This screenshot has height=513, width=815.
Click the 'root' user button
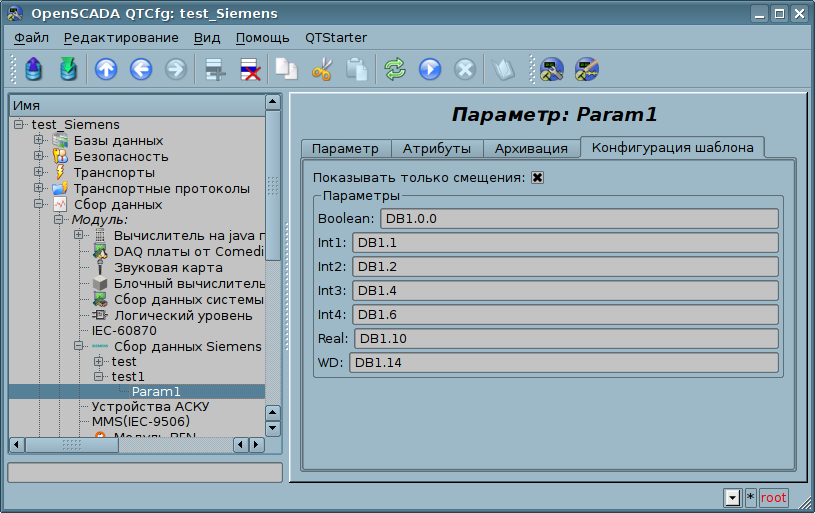pyautogui.click(x=773, y=497)
